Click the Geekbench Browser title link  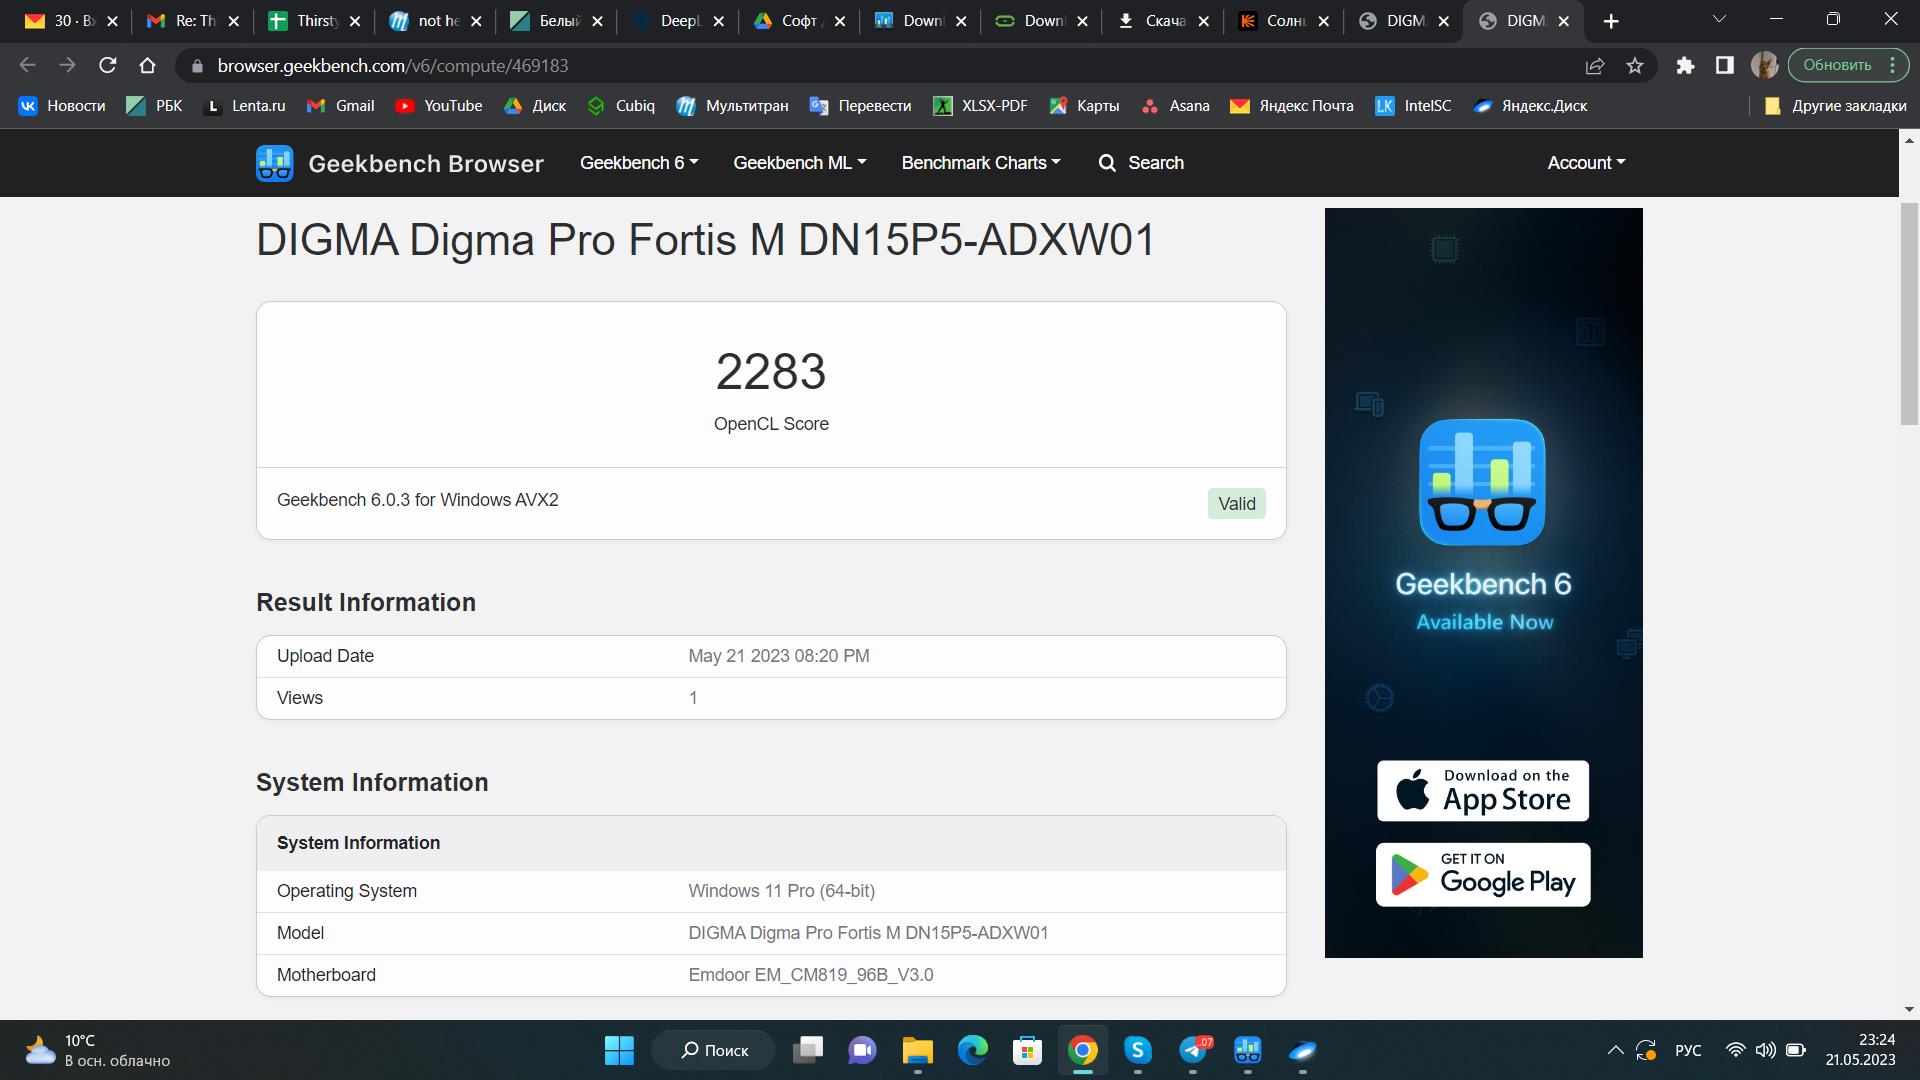(426, 164)
